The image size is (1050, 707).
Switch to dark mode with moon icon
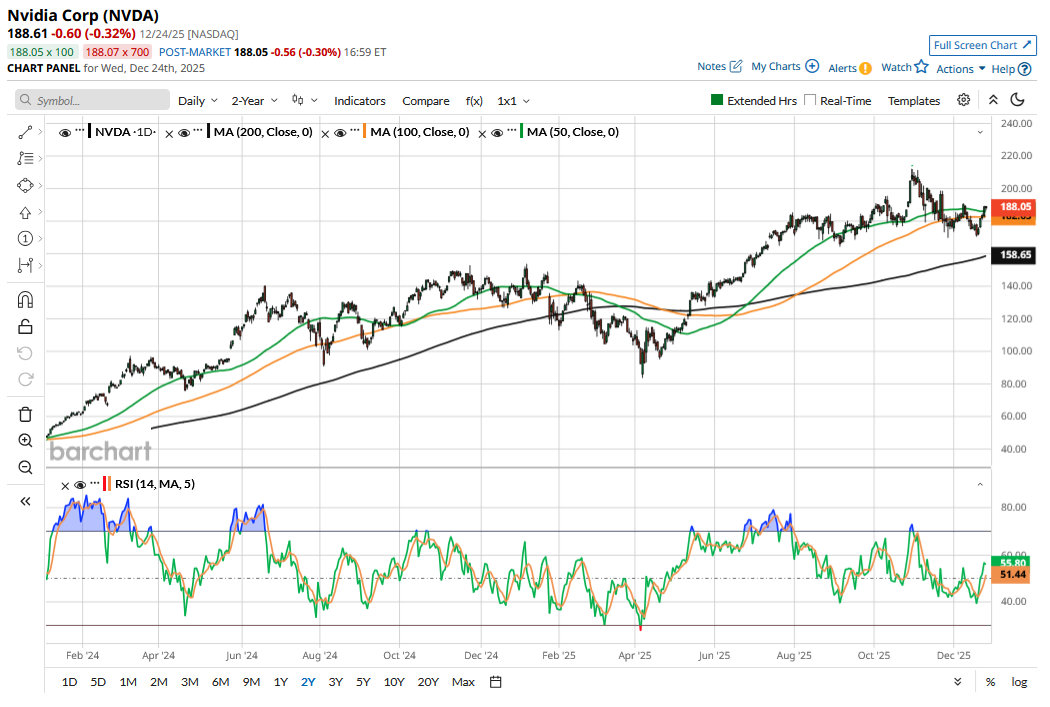1017,100
